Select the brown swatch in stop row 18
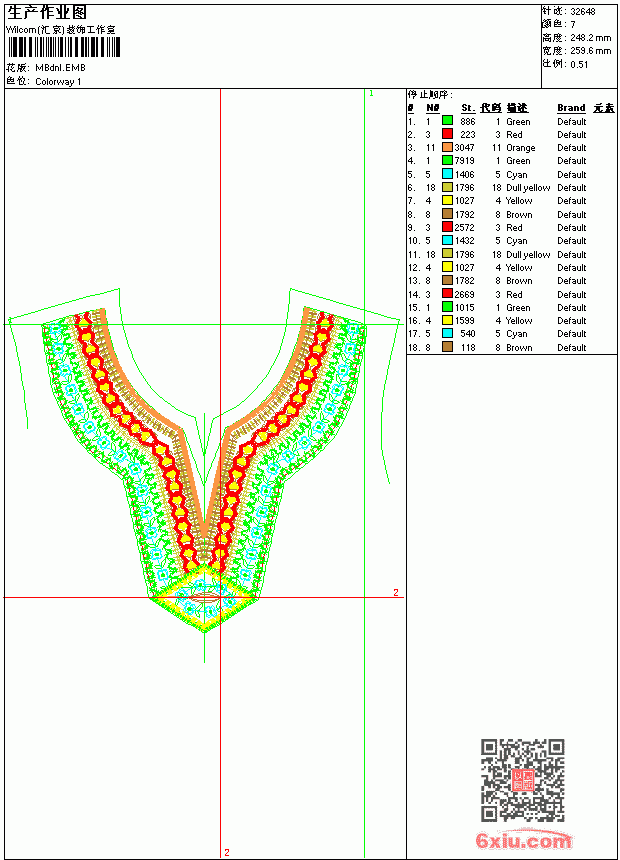 point(447,347)
